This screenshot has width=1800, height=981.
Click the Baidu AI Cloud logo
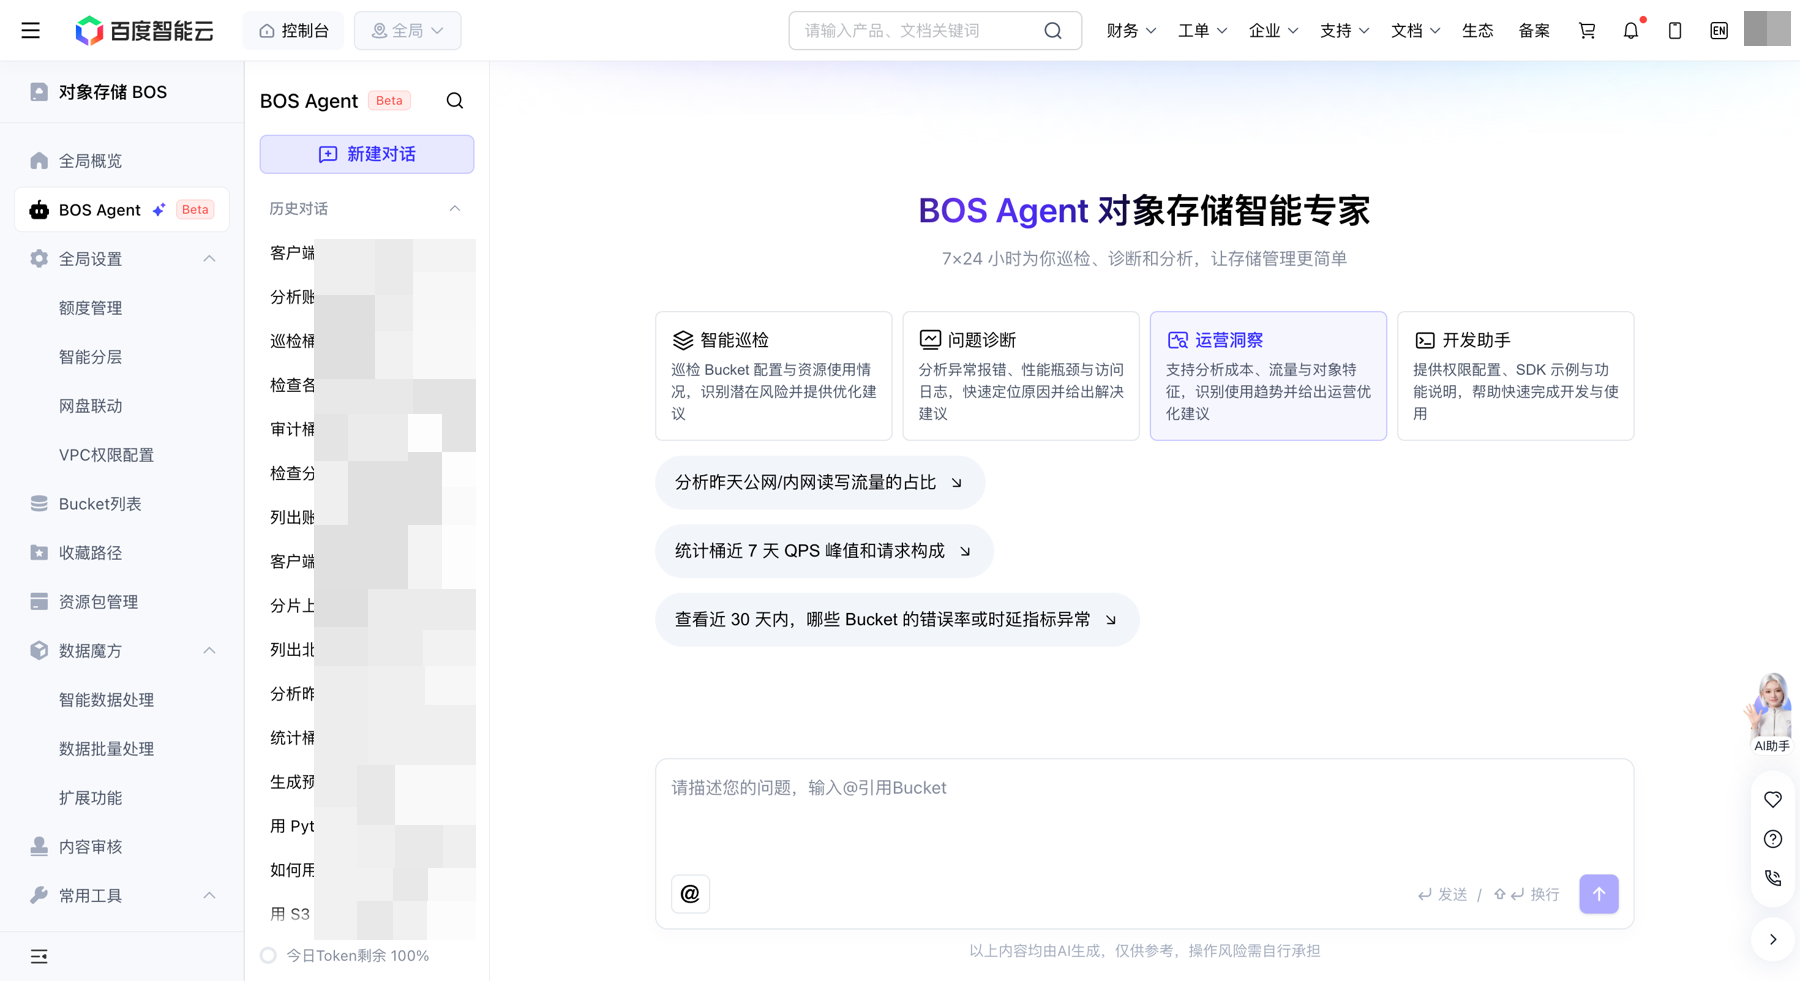145,31
